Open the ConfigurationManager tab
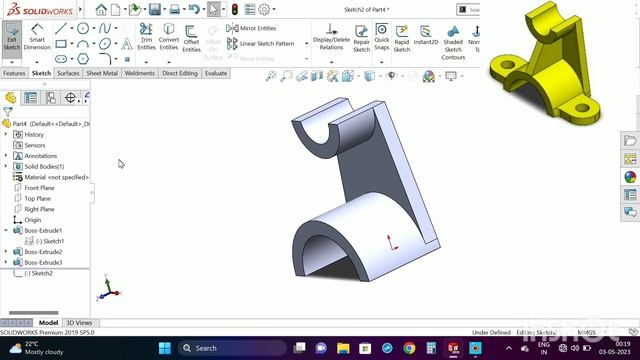Screen dimensions: 640x360 click(x=51, y=98)
